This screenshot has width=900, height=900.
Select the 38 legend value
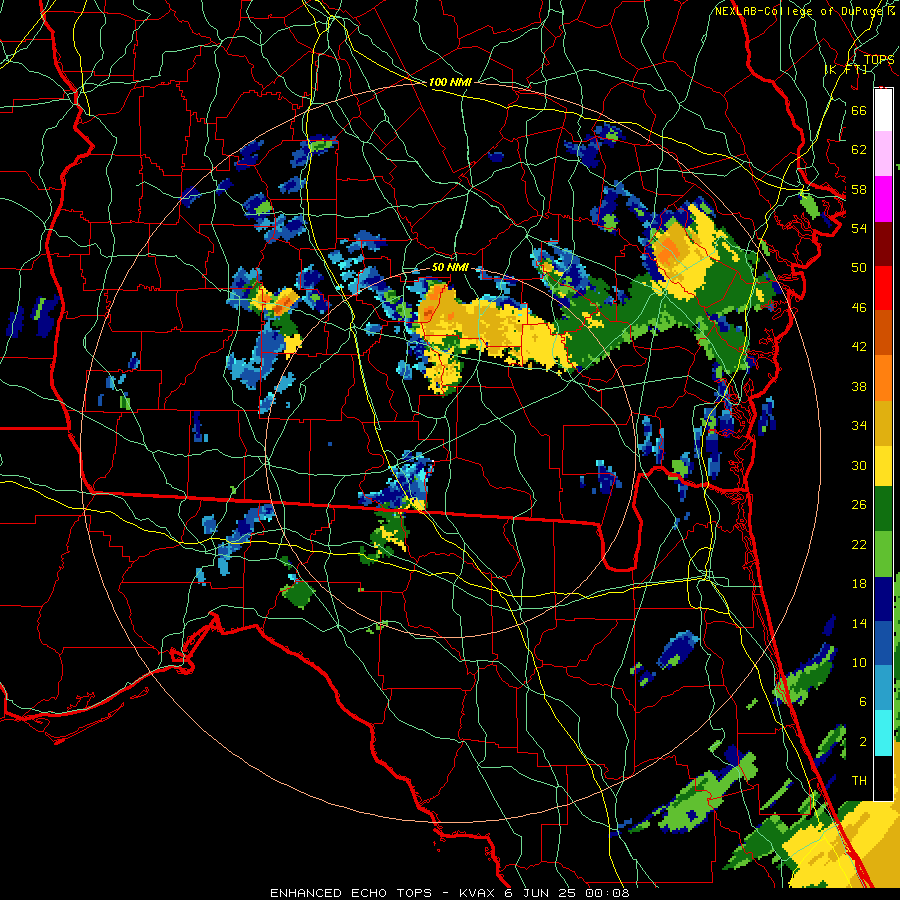(x=859, y=387)
